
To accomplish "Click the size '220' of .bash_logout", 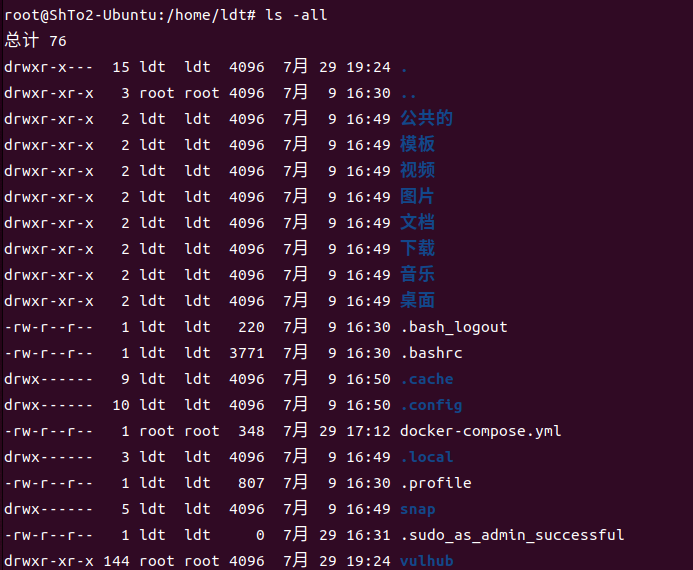I will click(251, 327).
